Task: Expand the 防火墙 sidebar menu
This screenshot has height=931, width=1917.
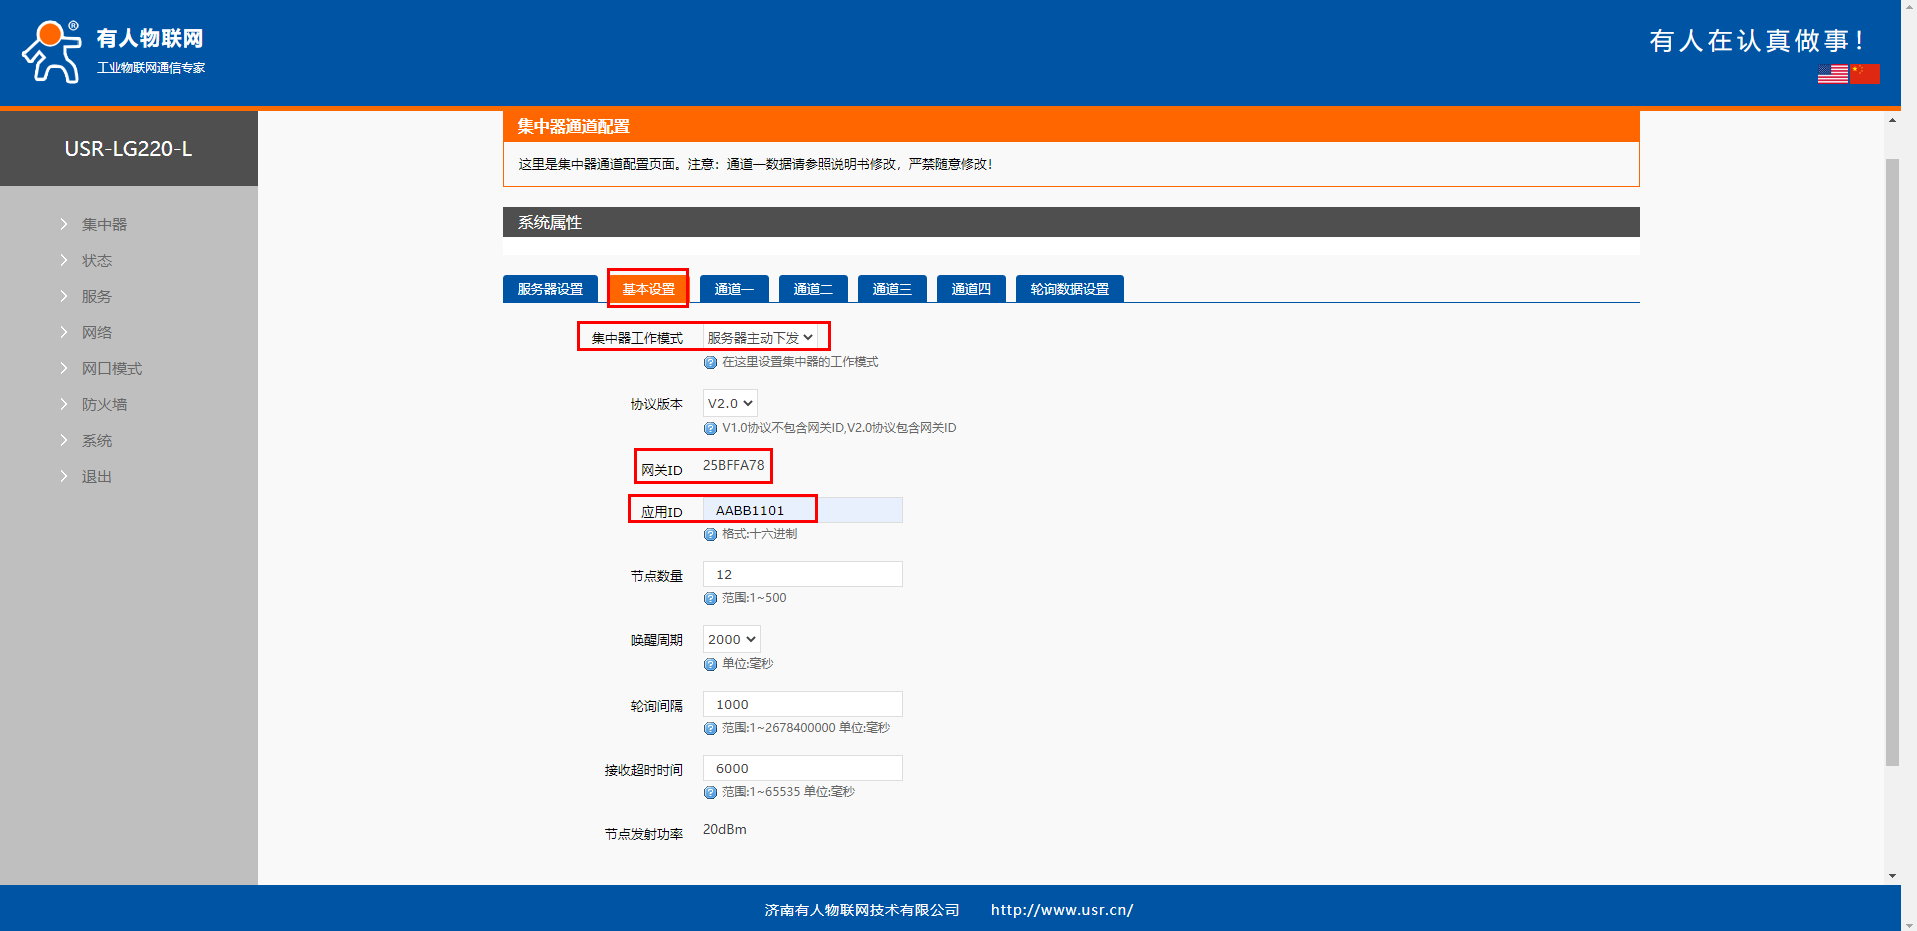Action: 104,405
